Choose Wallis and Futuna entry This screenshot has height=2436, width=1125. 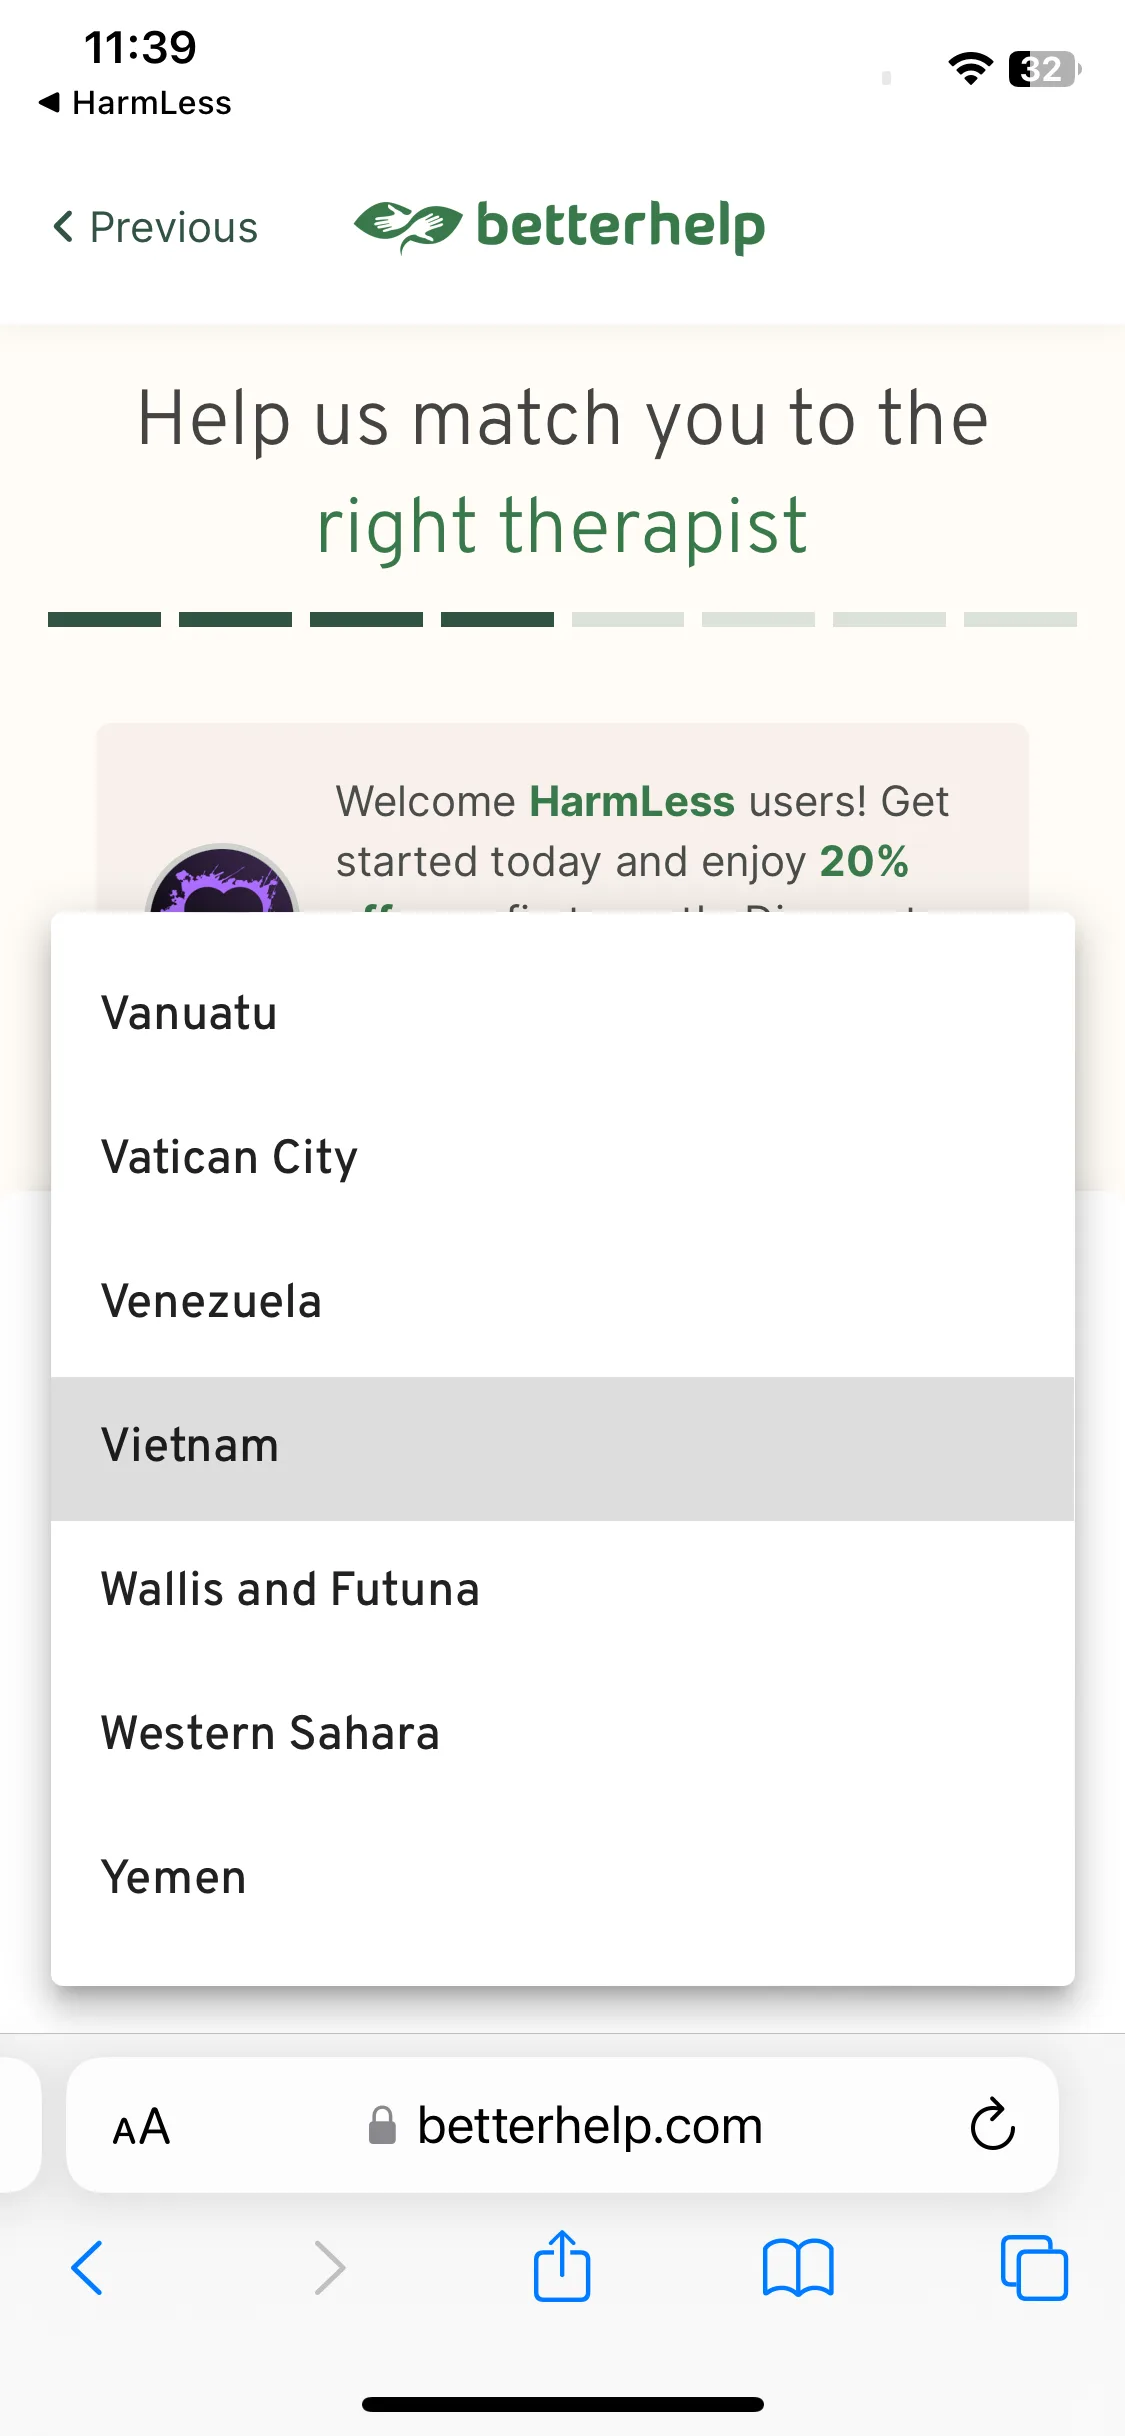pos(563,1589)
